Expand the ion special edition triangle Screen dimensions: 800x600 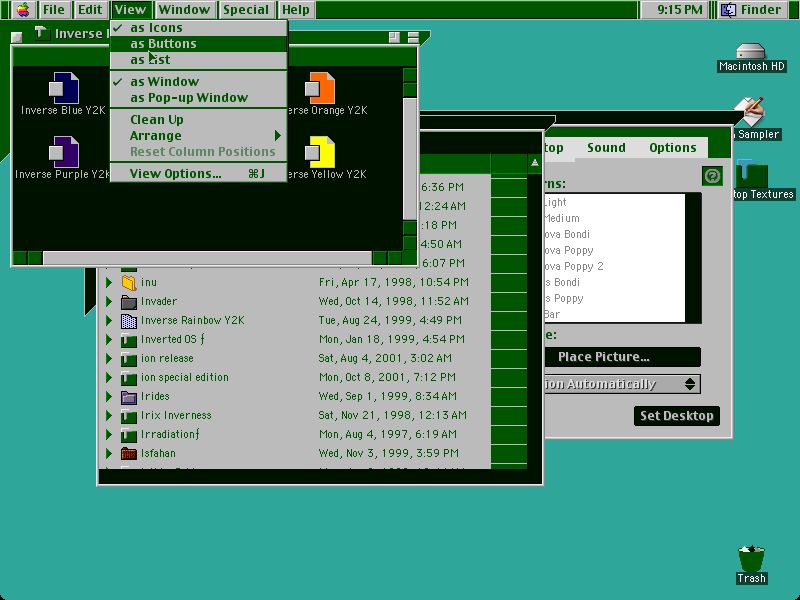coord(109,378)
